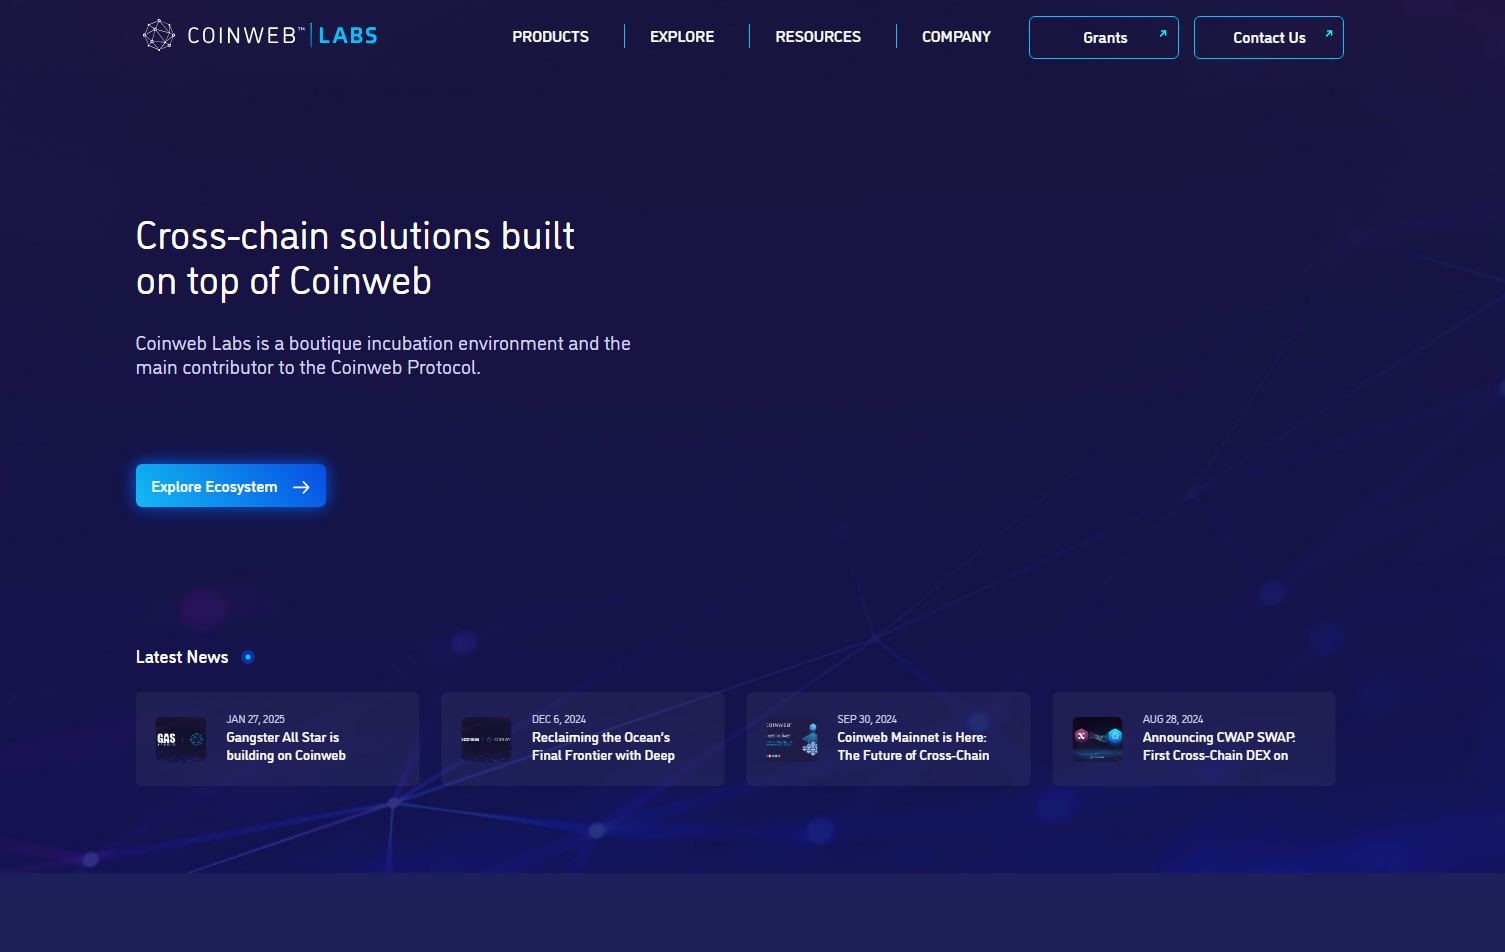Image resolution: width=1505 pixels, height=952 pixels.
Task: Click the arrow icon on Contact Us button
Action: click(1327, 33)
